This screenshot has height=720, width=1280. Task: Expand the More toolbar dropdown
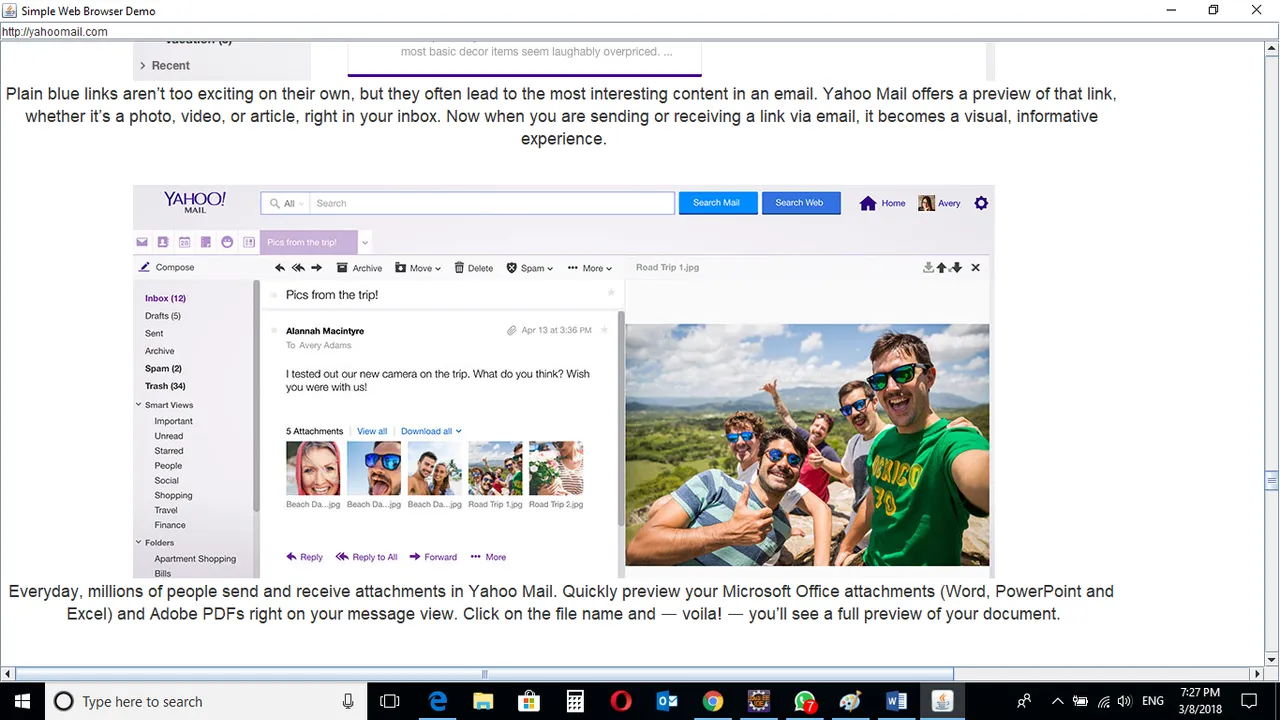point(590,268)
